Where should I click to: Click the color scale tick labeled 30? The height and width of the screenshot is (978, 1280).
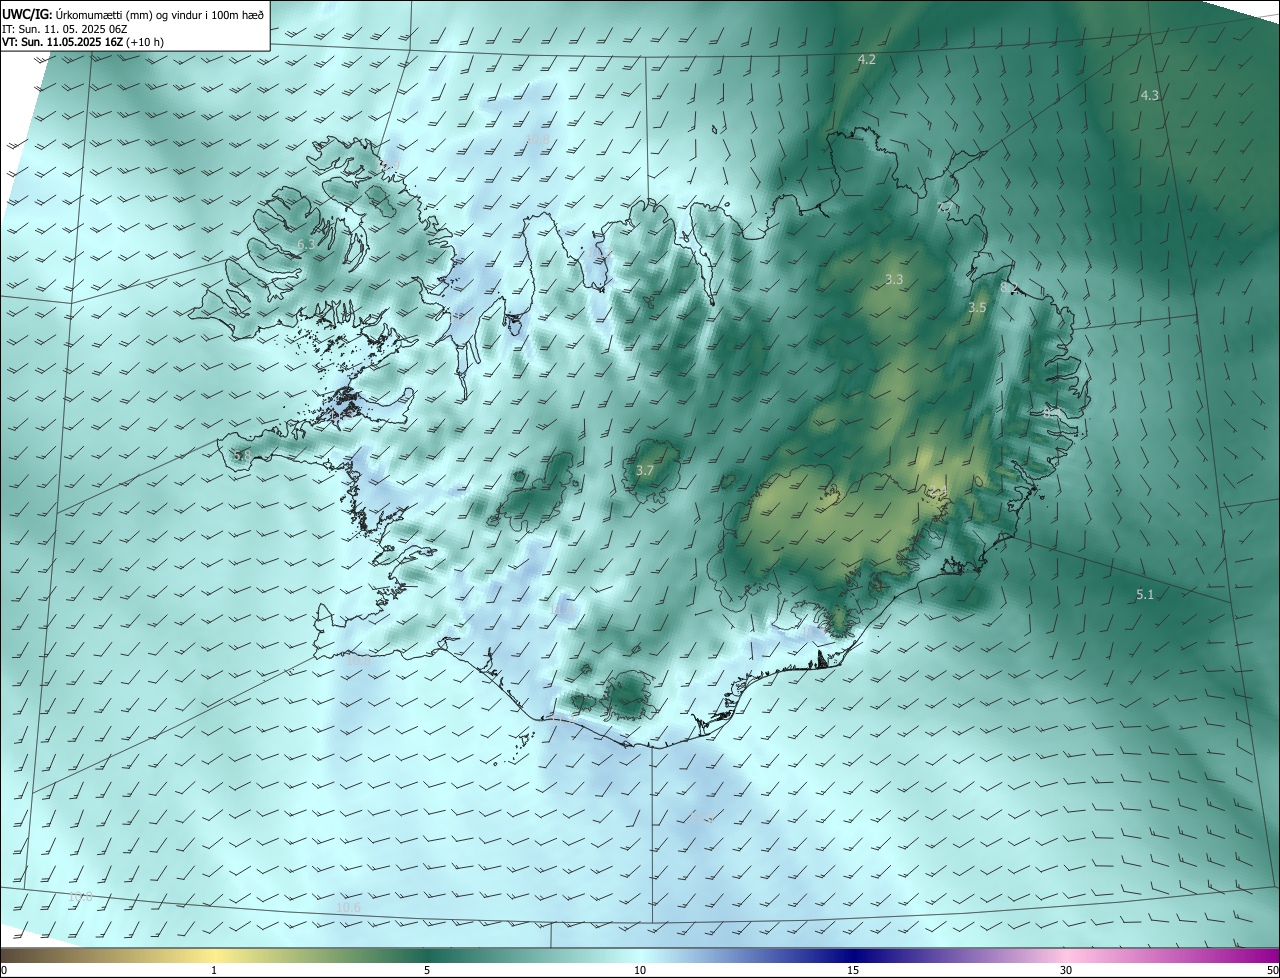coord(1066,970)
